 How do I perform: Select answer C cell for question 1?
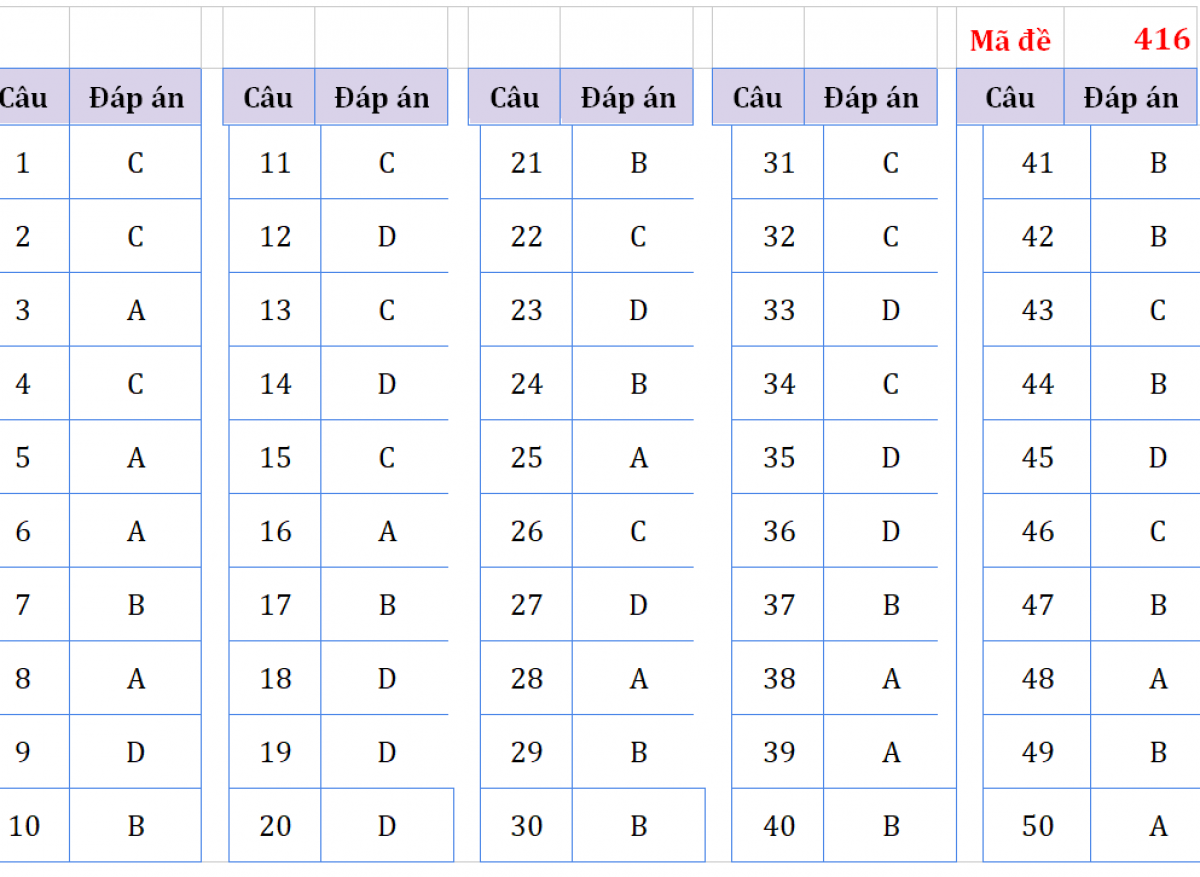pyautogui.click(x=135, y=162)
